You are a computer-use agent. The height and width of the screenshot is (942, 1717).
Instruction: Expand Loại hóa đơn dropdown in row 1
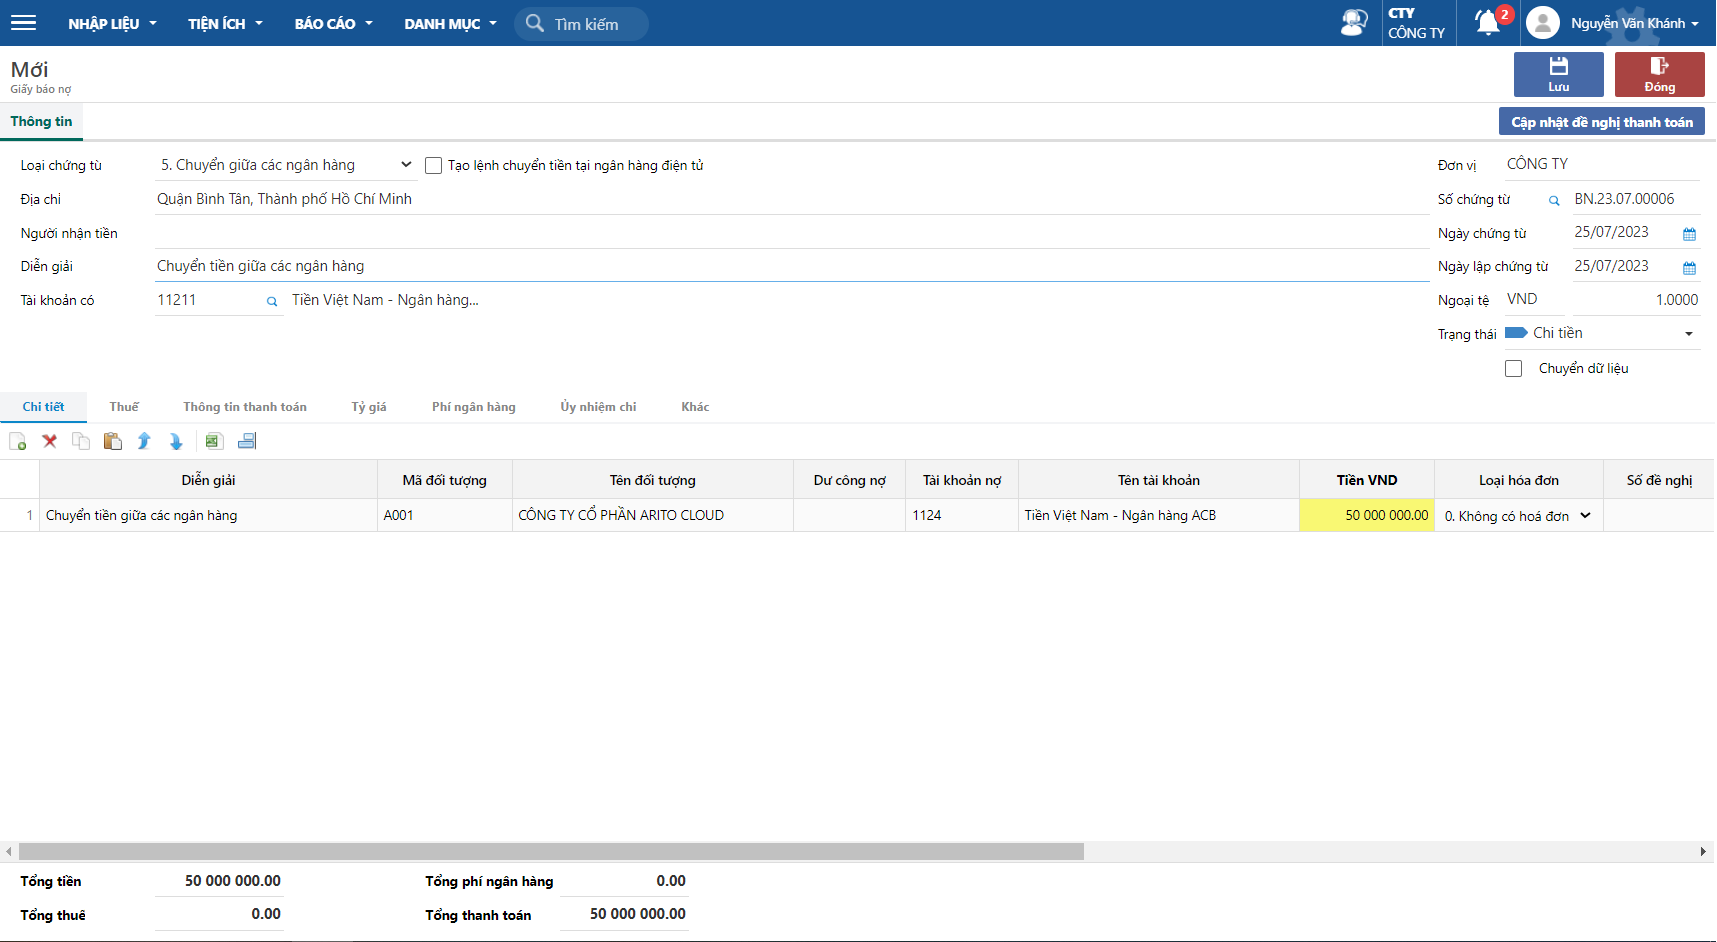(1585, 516)
